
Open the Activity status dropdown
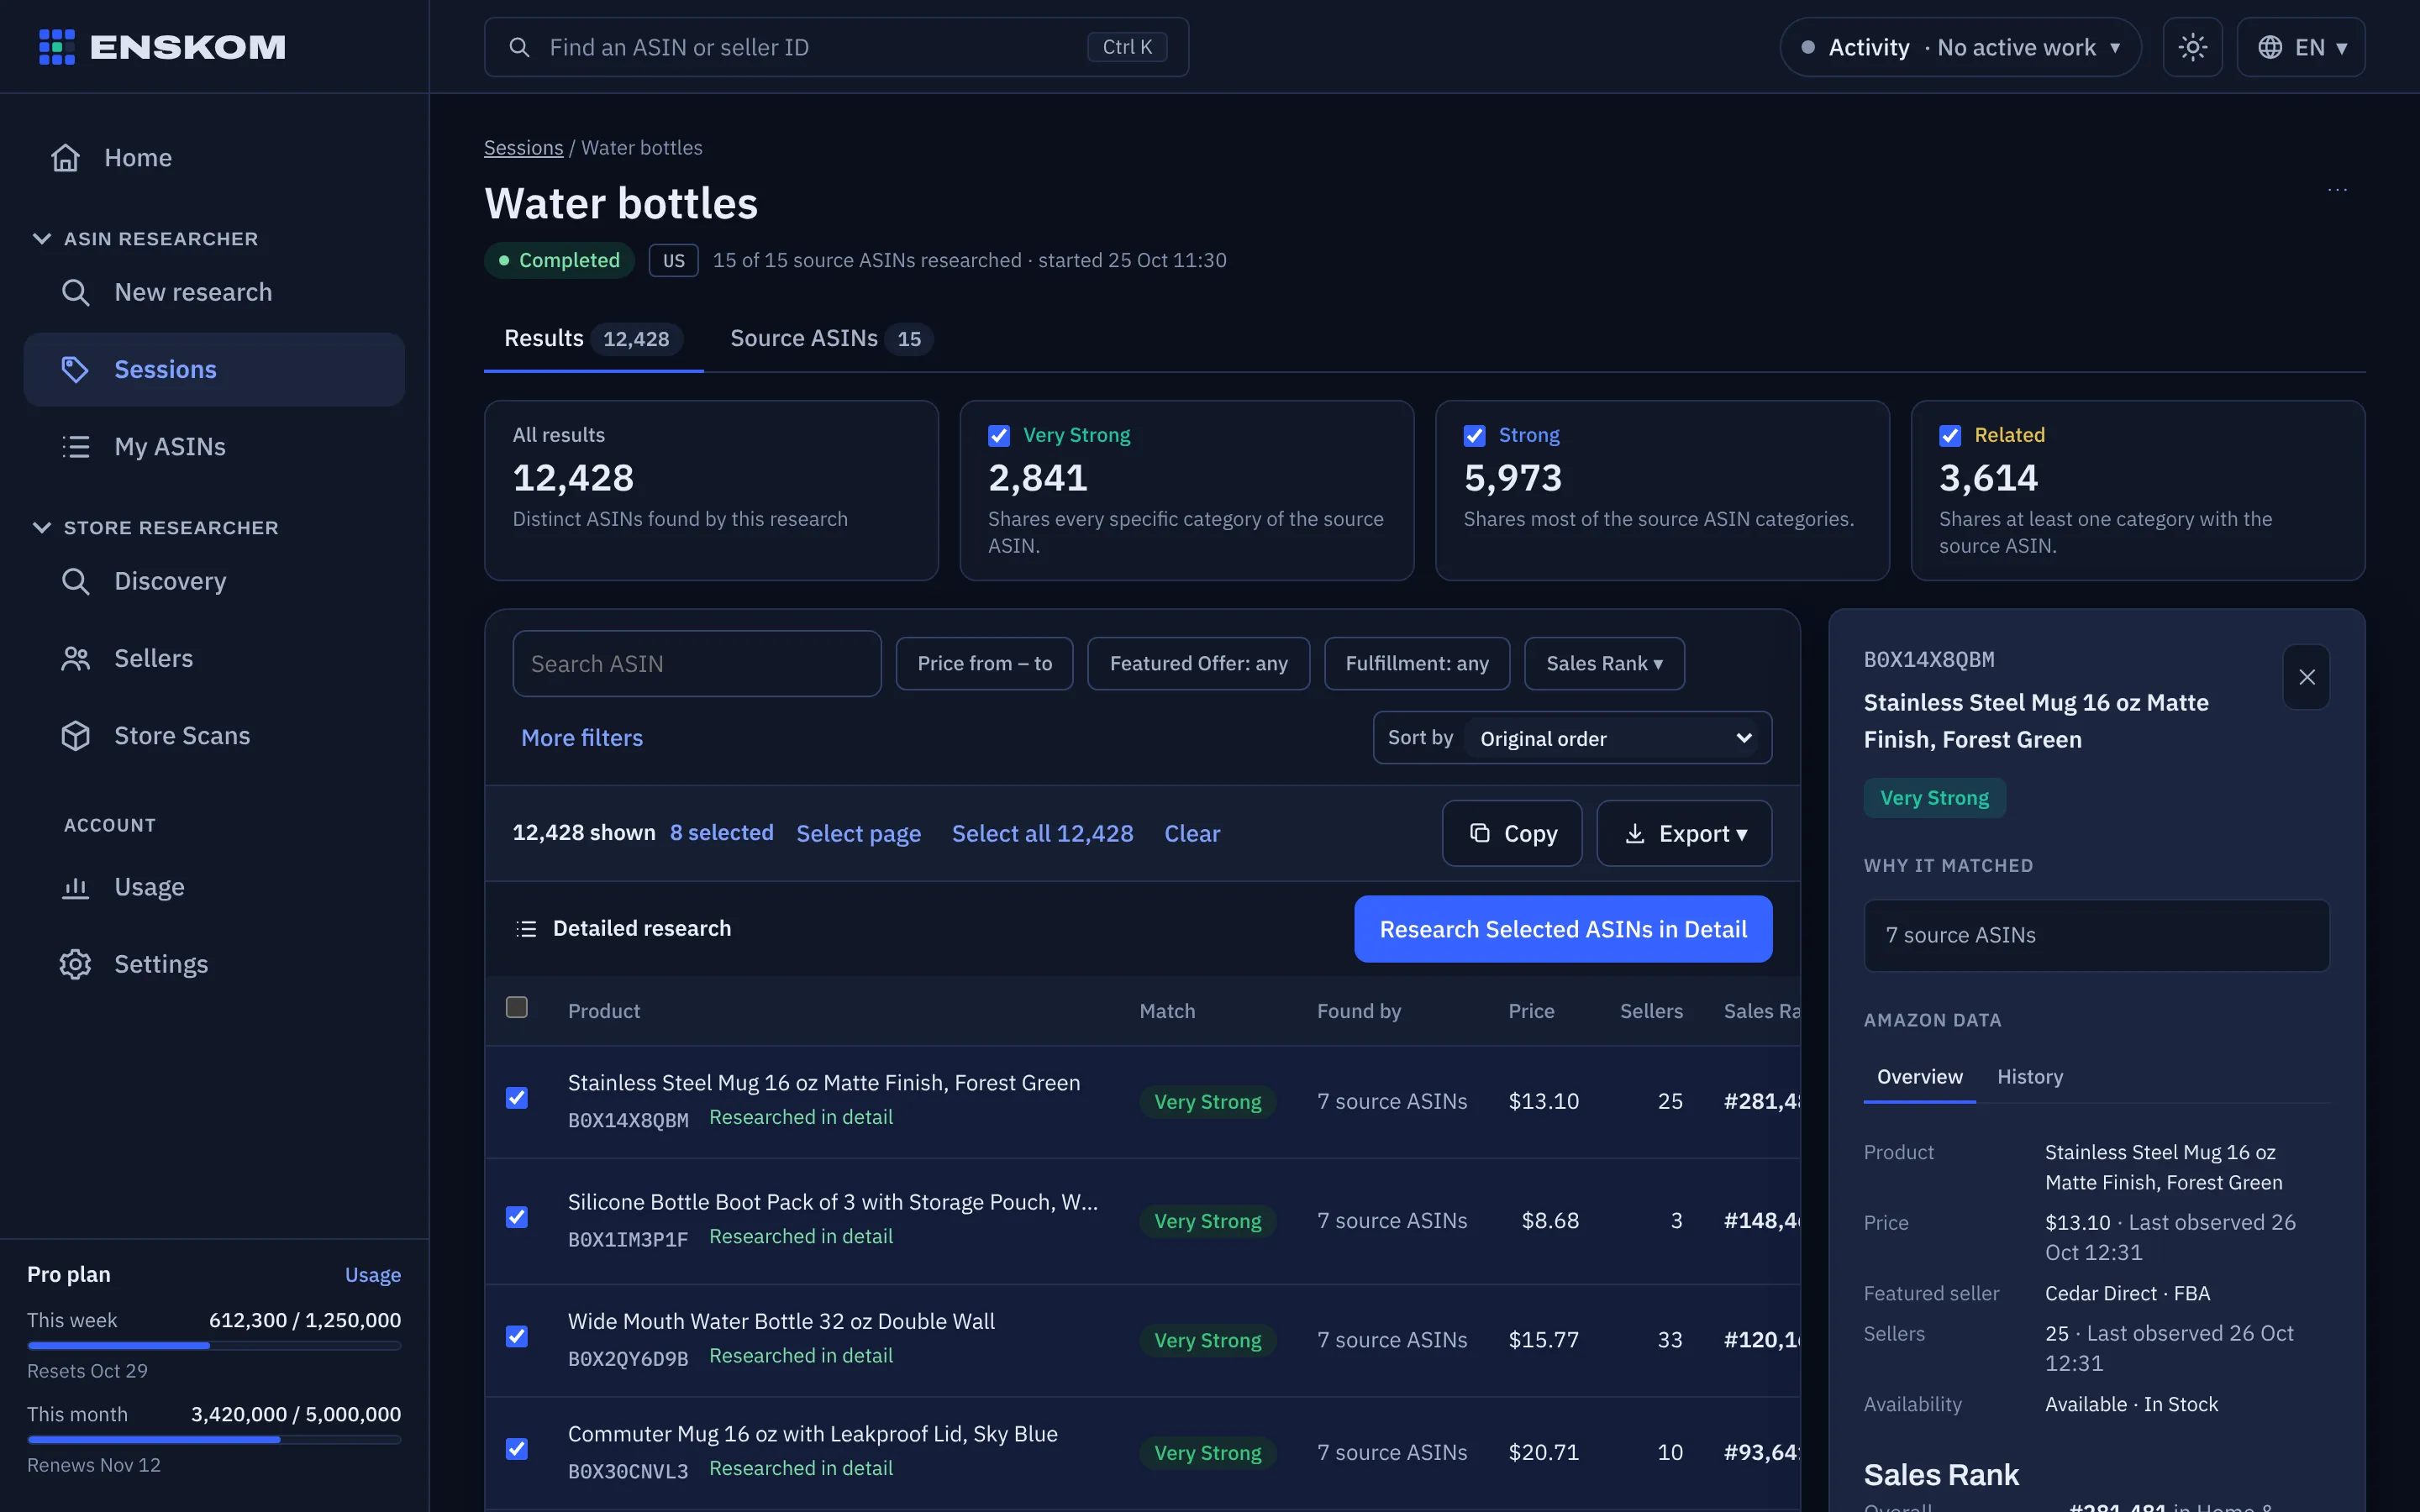[1960, 47]
